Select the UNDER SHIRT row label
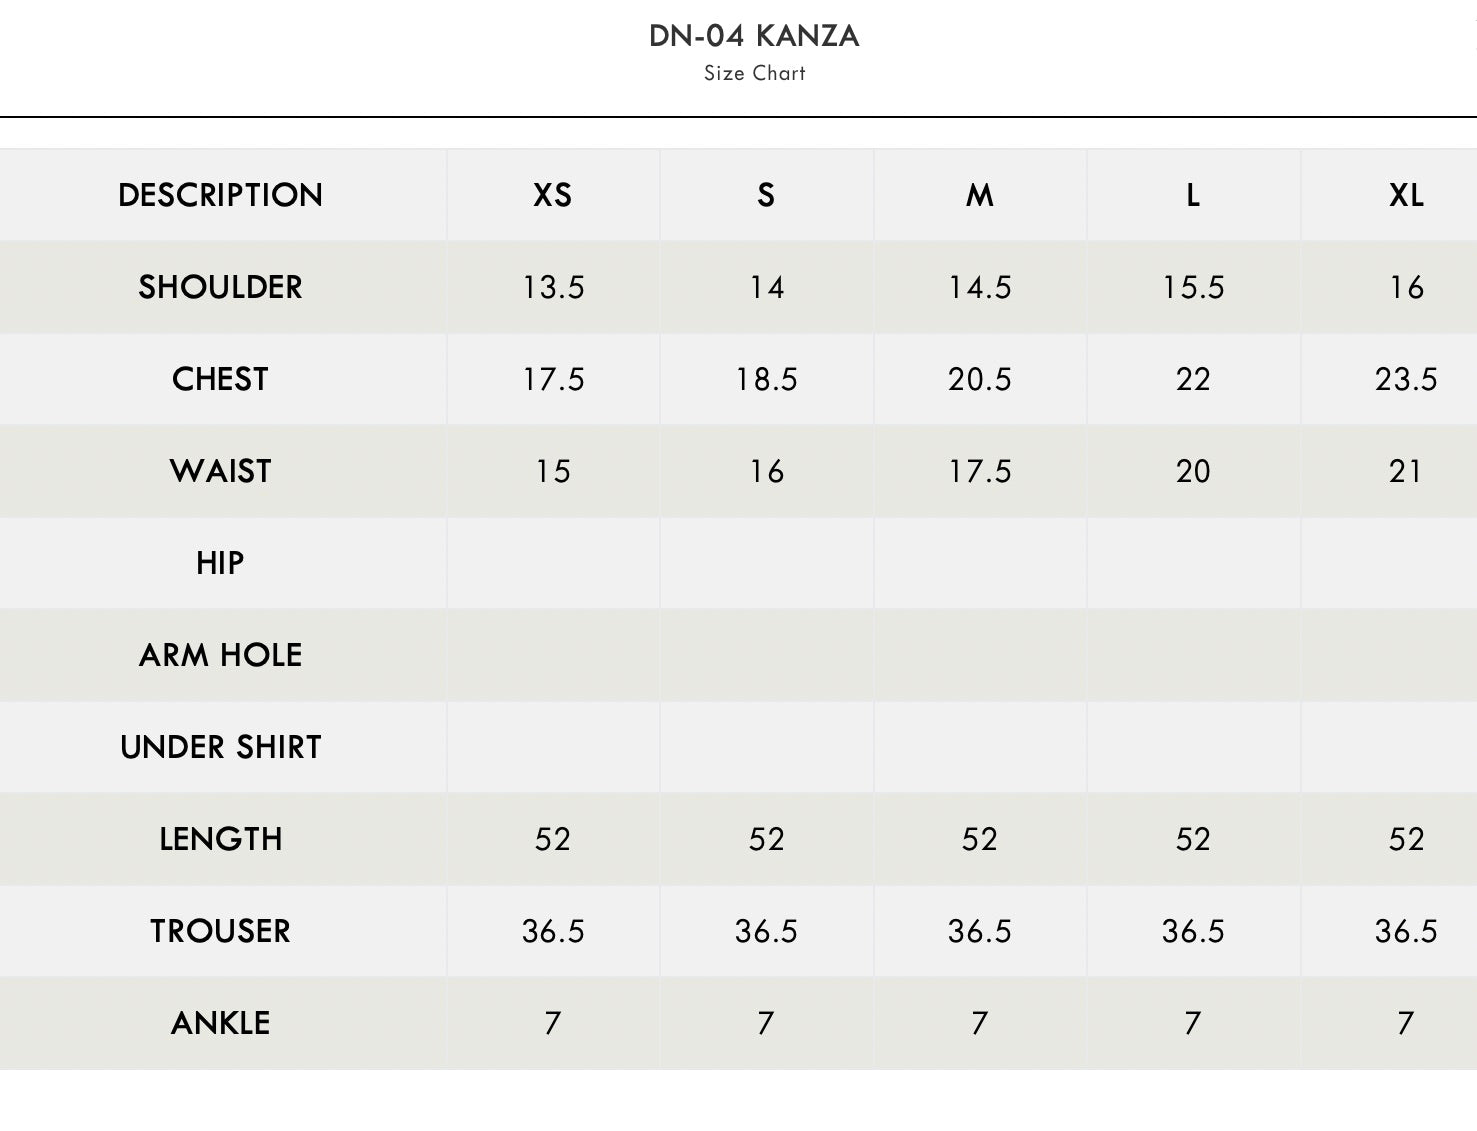Screen dimensions: 1477x1131 220,747
